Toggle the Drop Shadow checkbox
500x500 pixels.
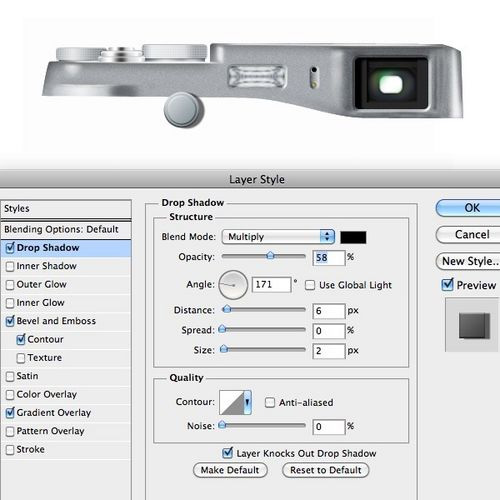(10, 248)
